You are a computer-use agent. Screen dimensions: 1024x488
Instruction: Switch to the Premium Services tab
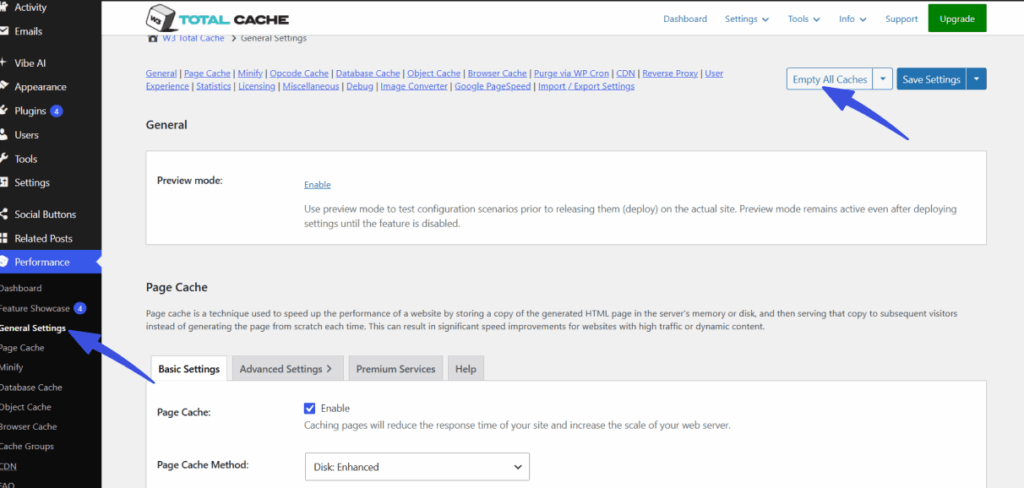point(396,368)
